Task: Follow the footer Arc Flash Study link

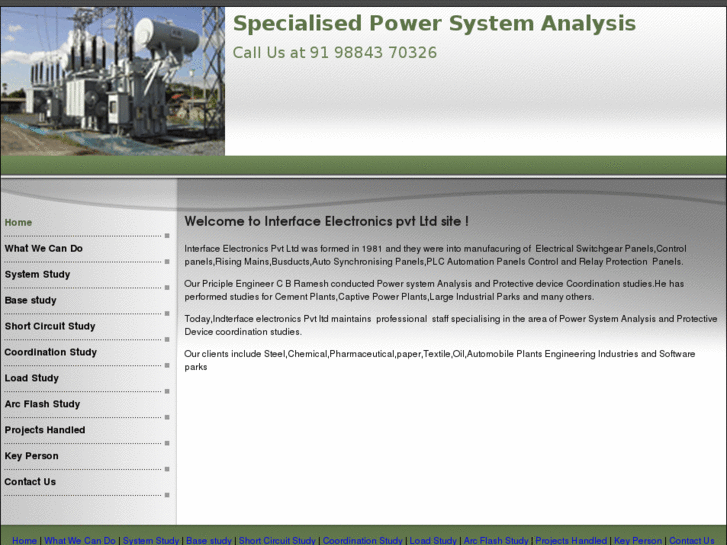Action: [496, 540]
